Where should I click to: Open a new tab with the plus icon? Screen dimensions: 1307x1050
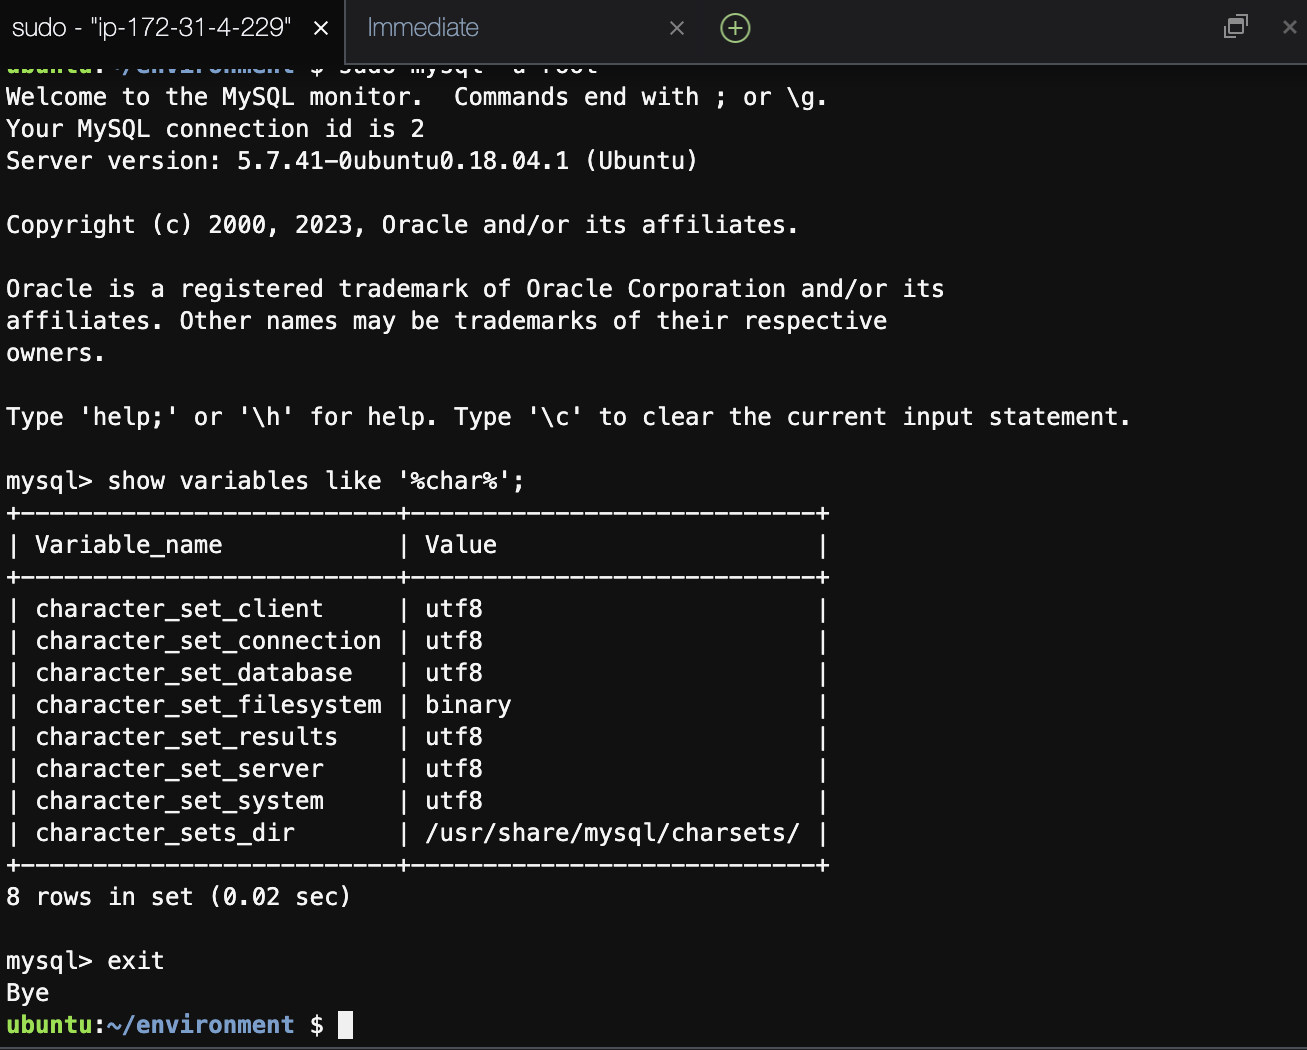(735, 28)
